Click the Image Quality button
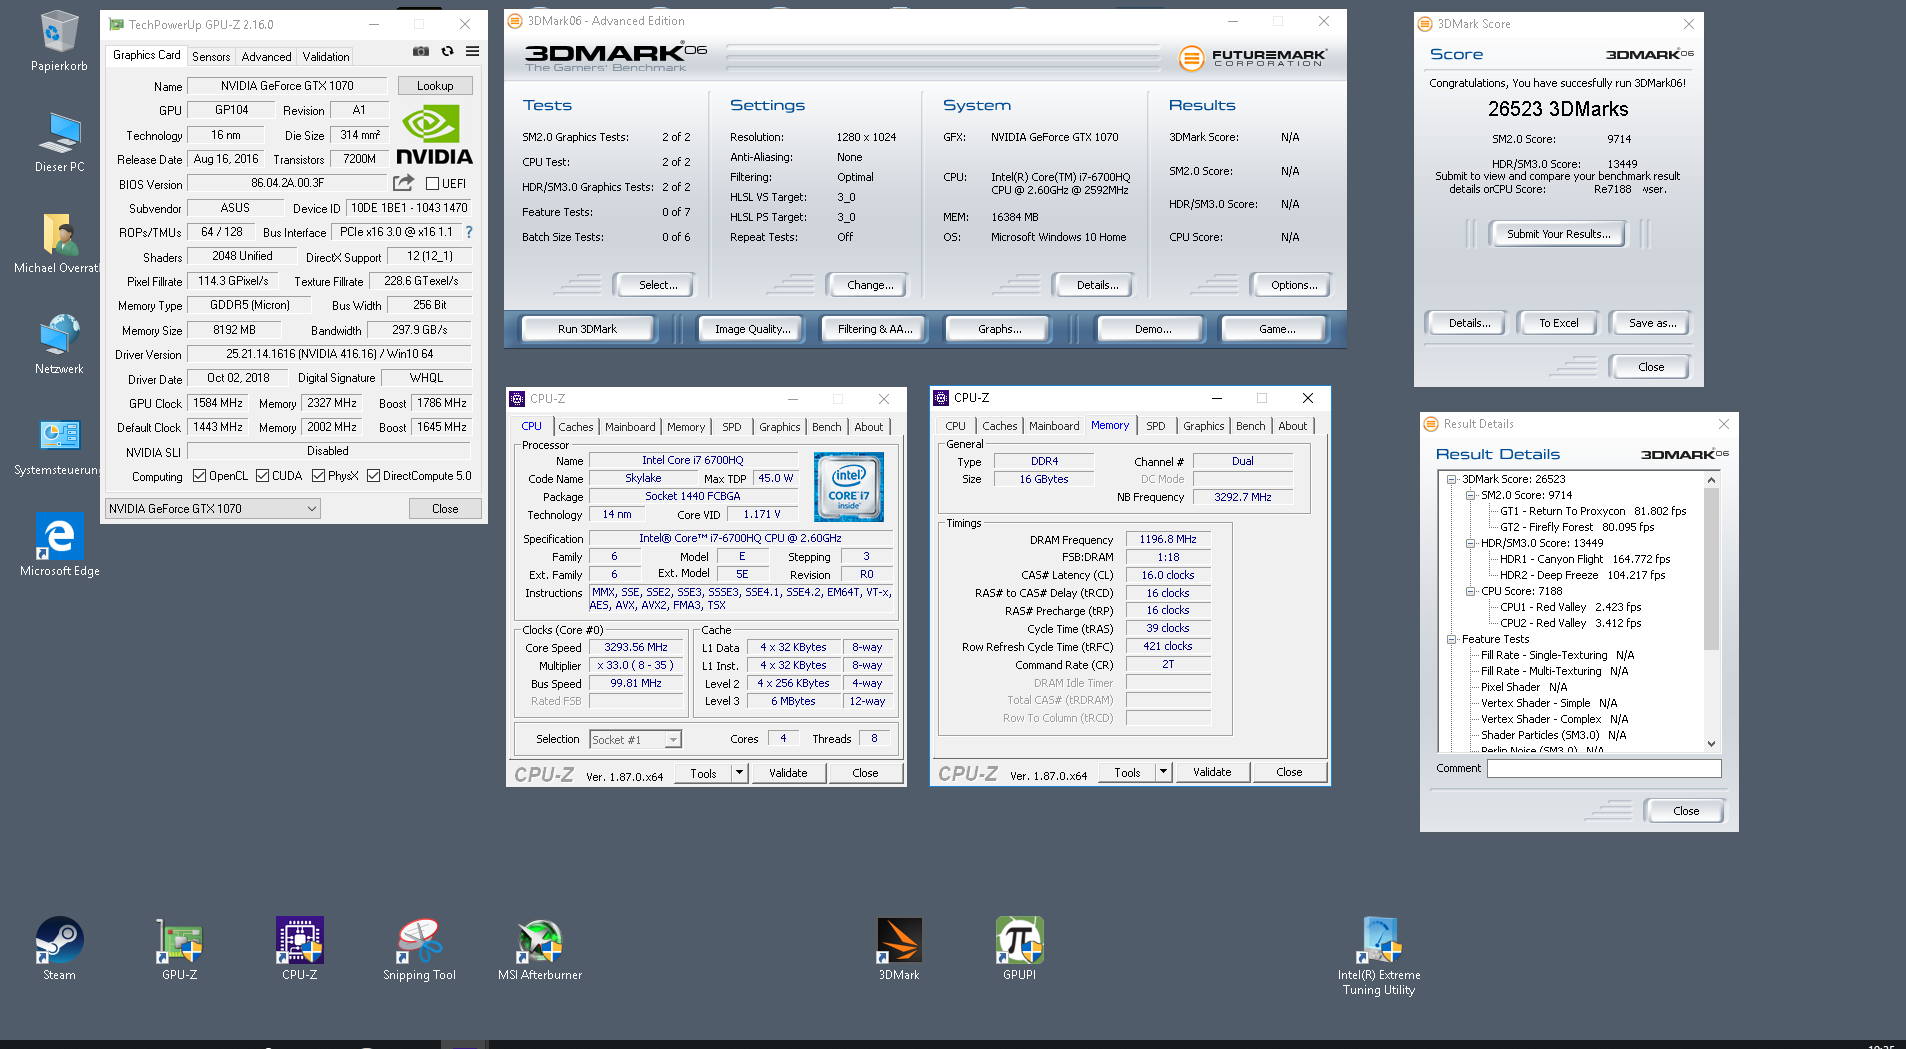The height and width of the screenshot is (1049, 1906). point(752,329)
